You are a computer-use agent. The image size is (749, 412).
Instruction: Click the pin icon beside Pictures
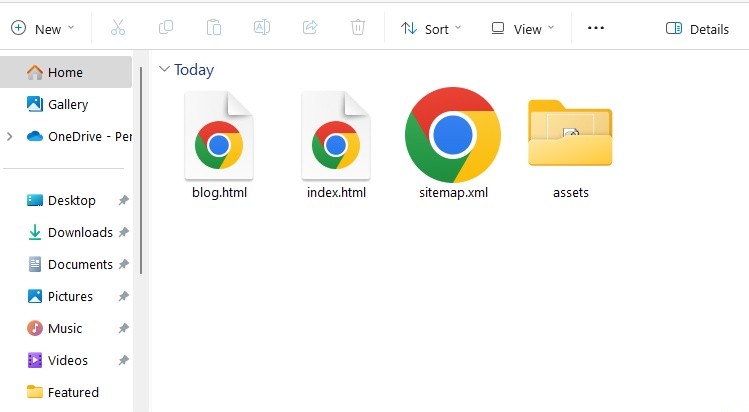(123, 296)
